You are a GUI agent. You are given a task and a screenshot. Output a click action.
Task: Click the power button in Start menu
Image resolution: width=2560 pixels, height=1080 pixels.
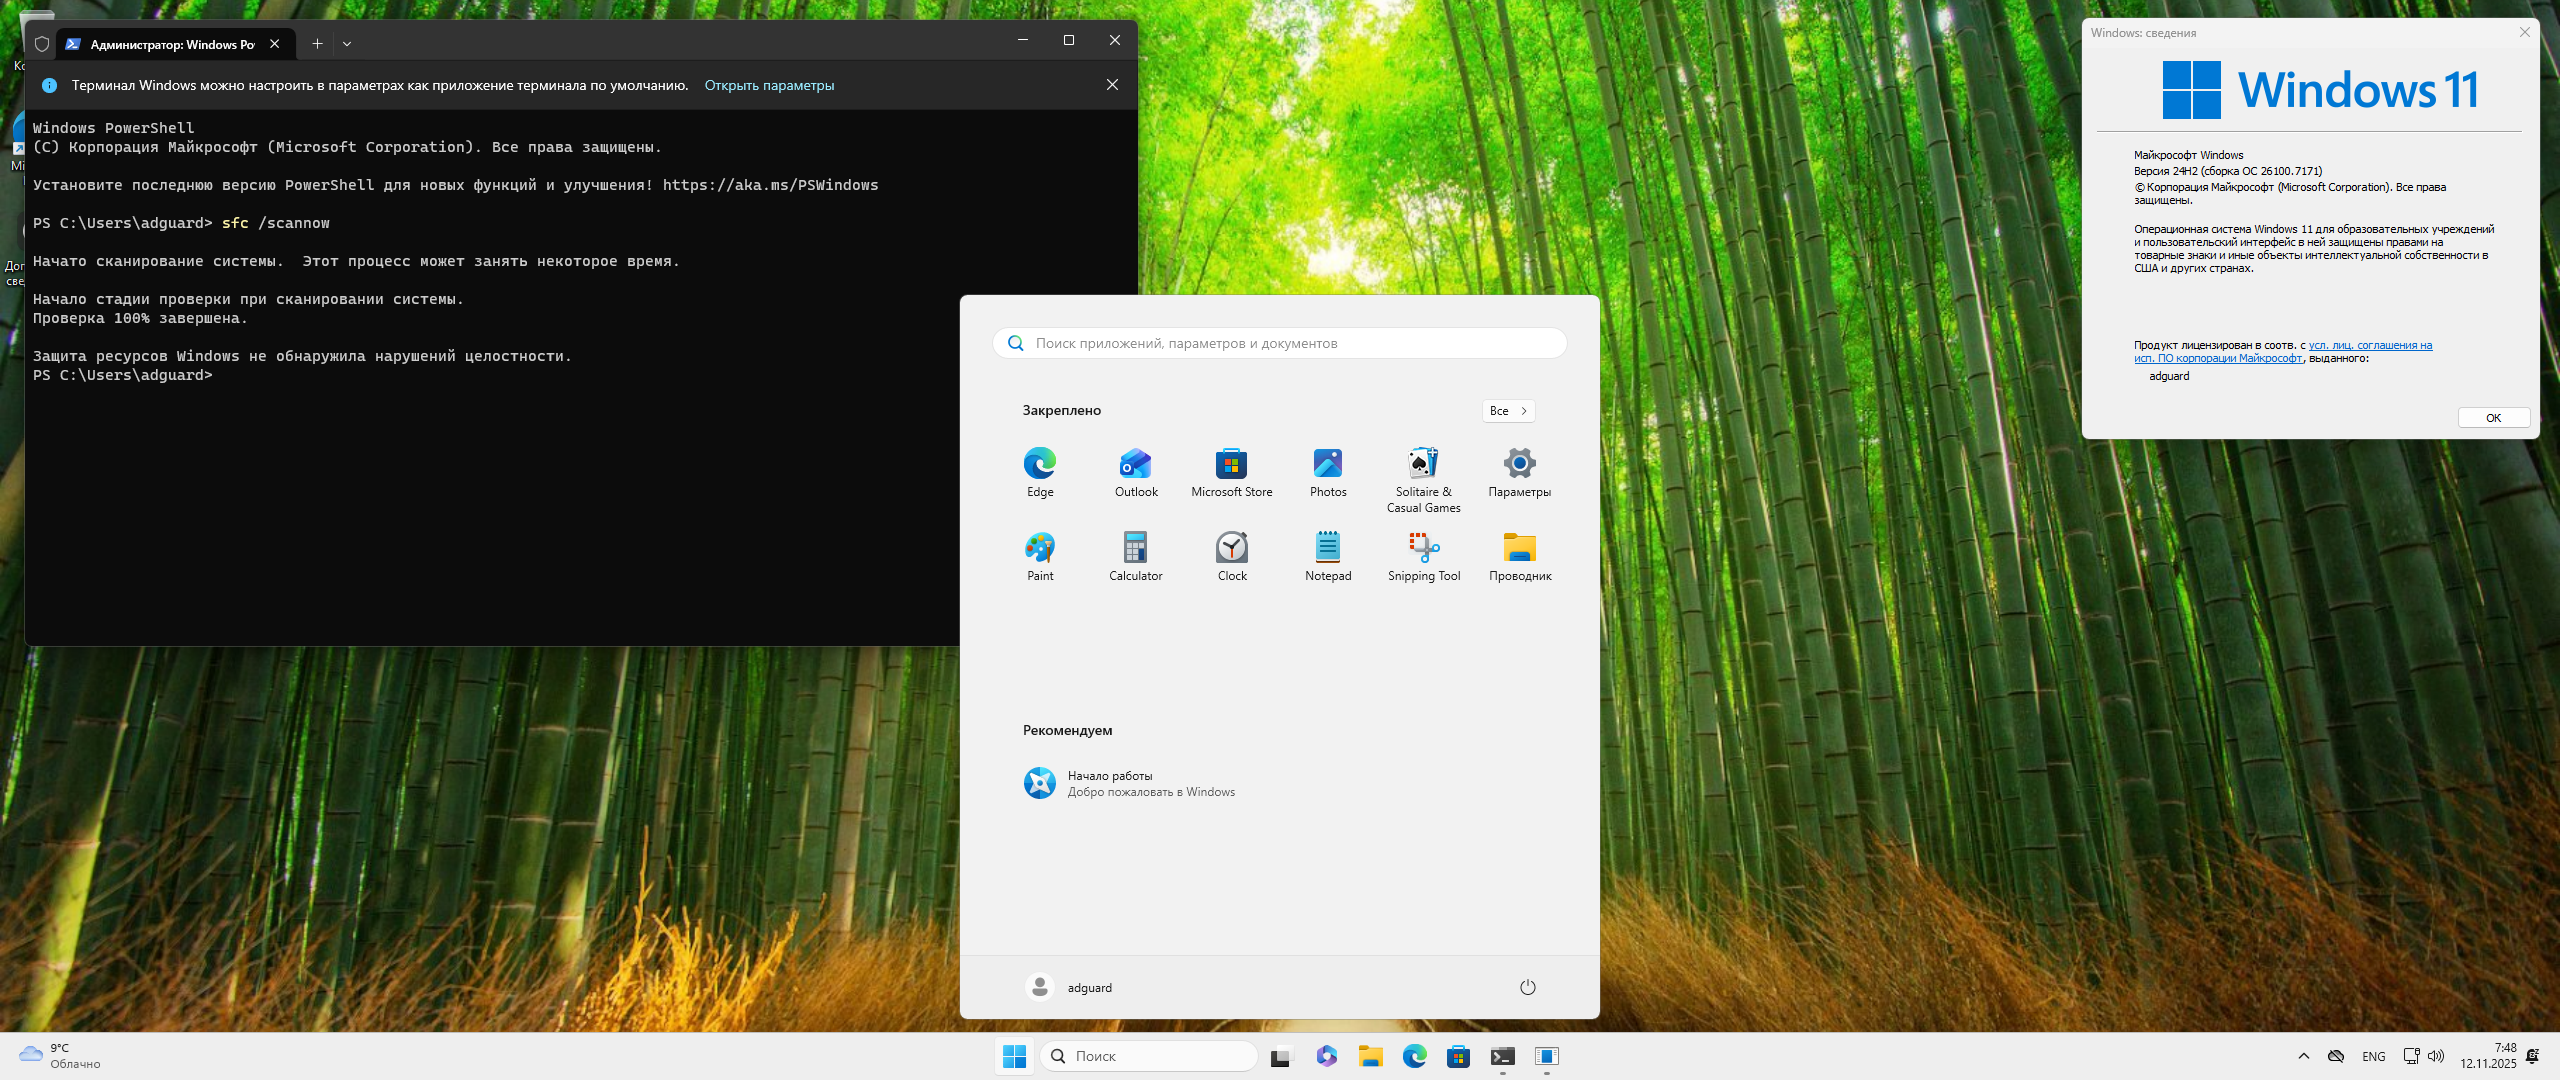1527,987
